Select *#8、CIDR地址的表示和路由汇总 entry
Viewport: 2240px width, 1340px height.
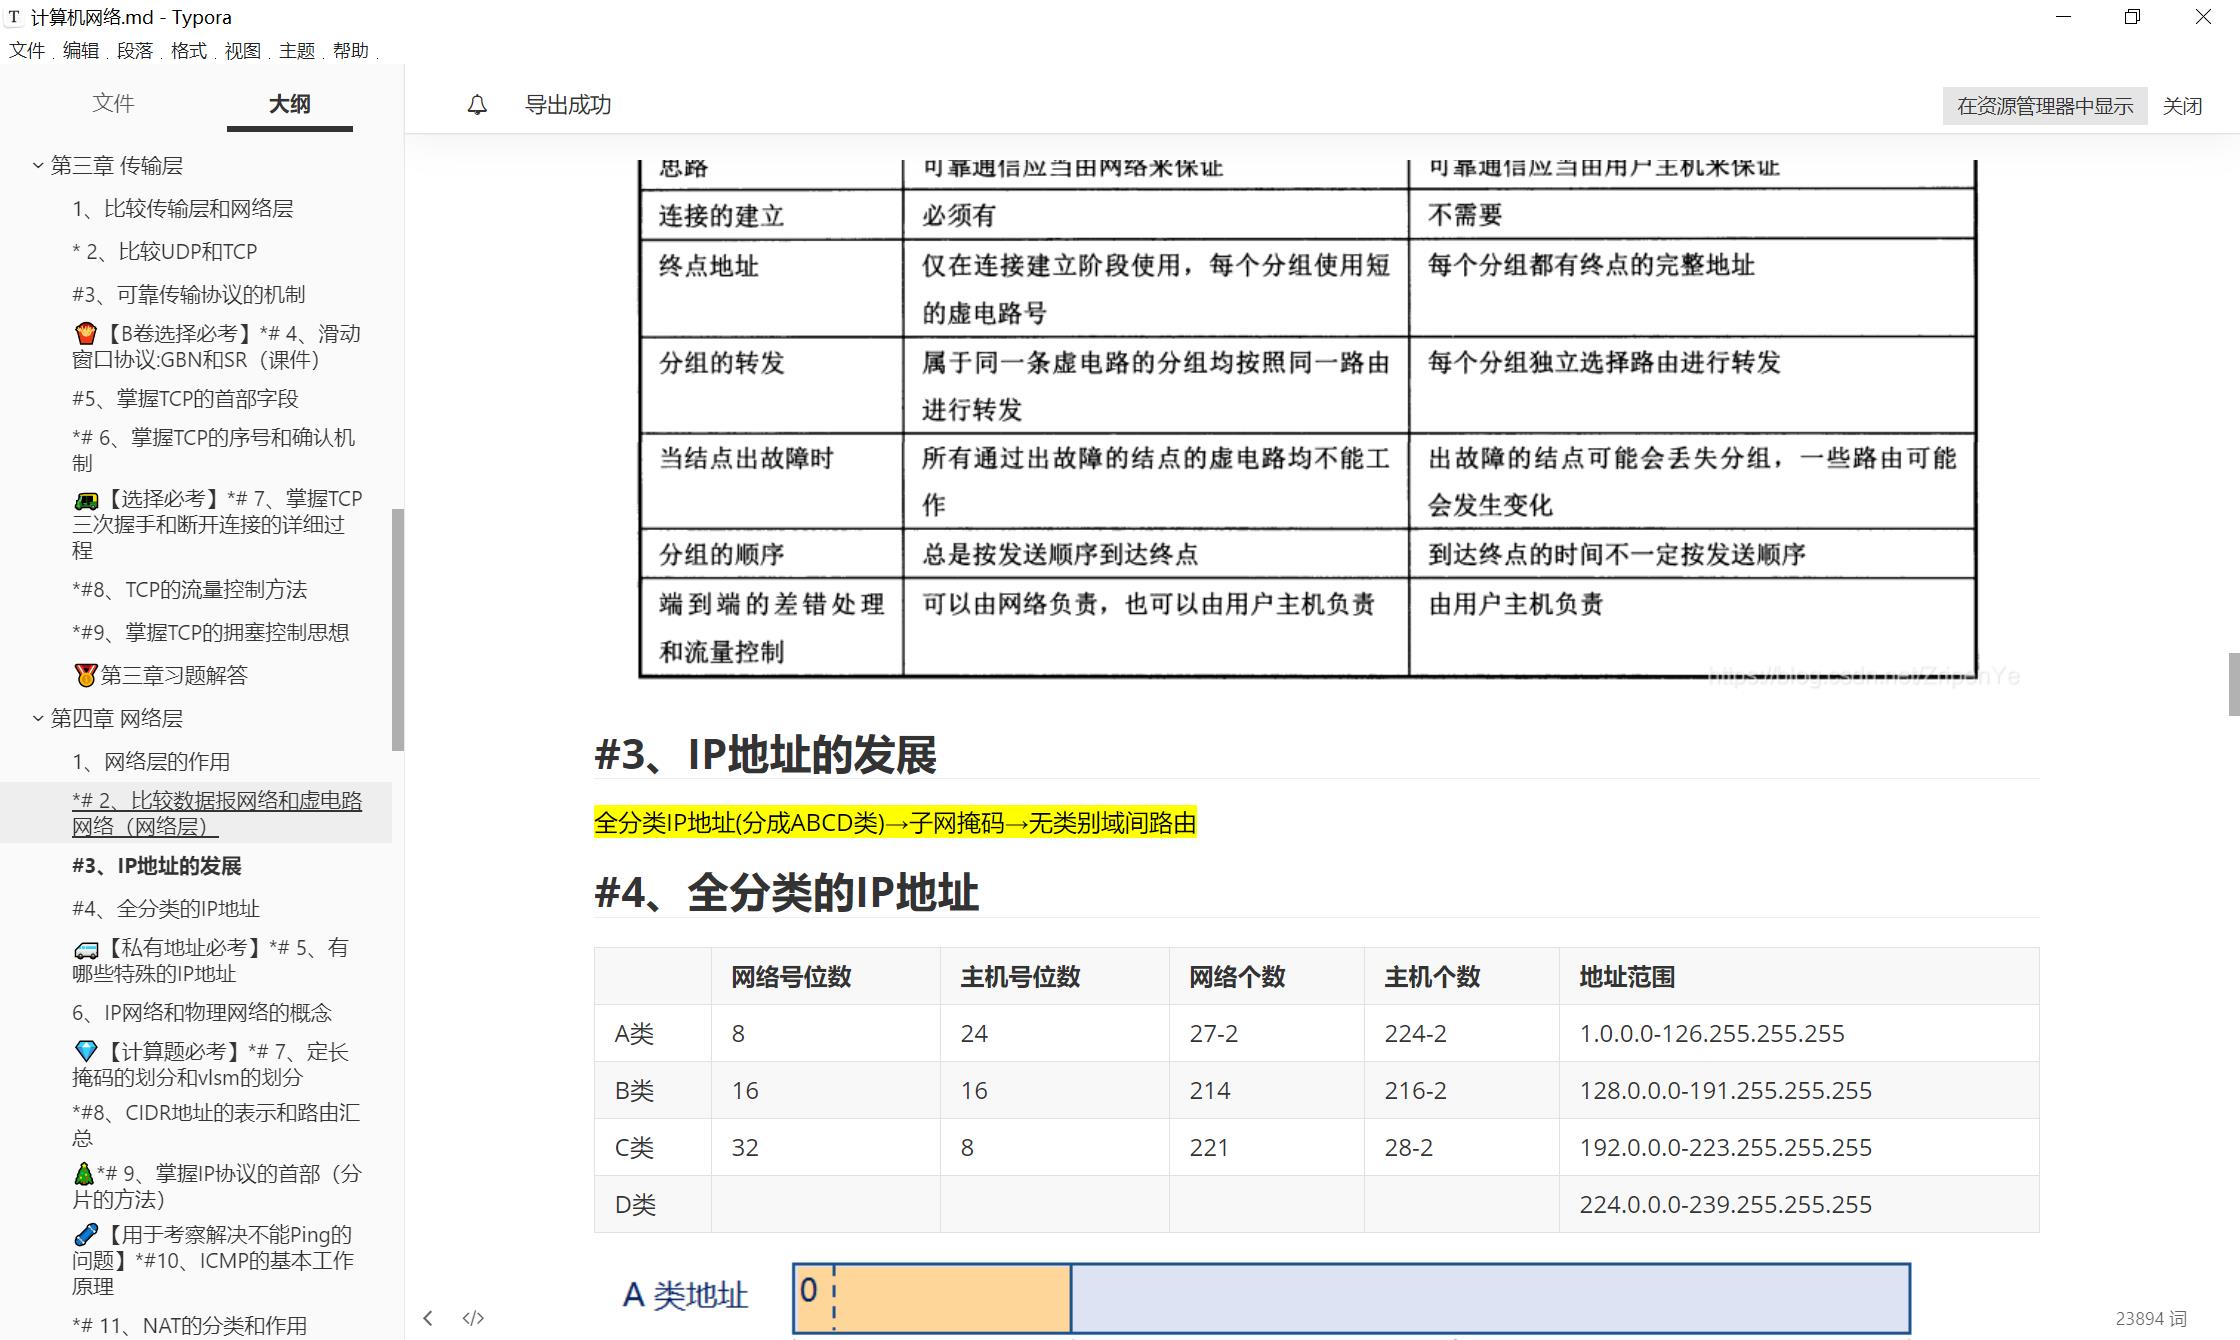[x=216, y=1126]
